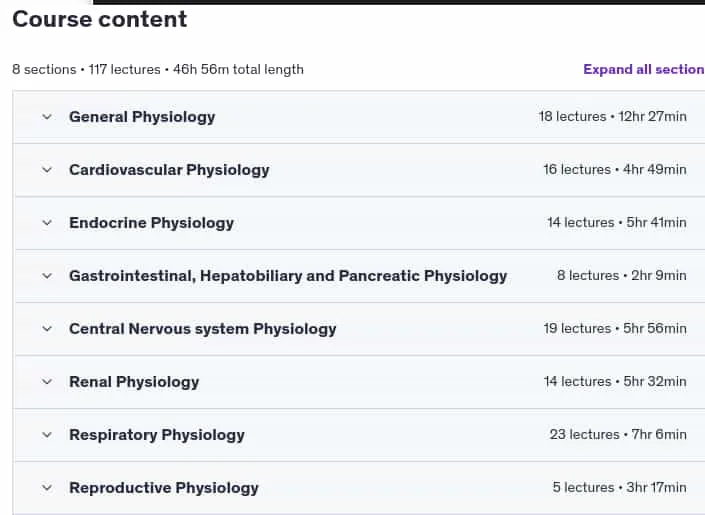Screen dimensions: 705x515
Task: Click chevron icon next to Renal Physiology
Action: tap(47, 382)
